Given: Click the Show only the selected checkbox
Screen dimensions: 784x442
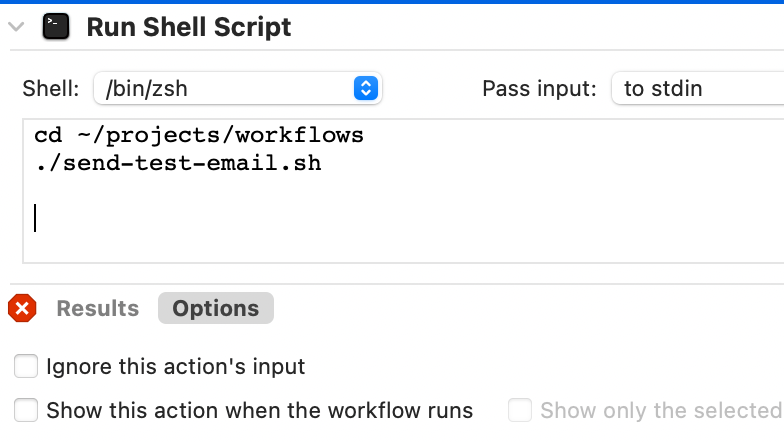Looking at the screenshot, I should 520,410.
